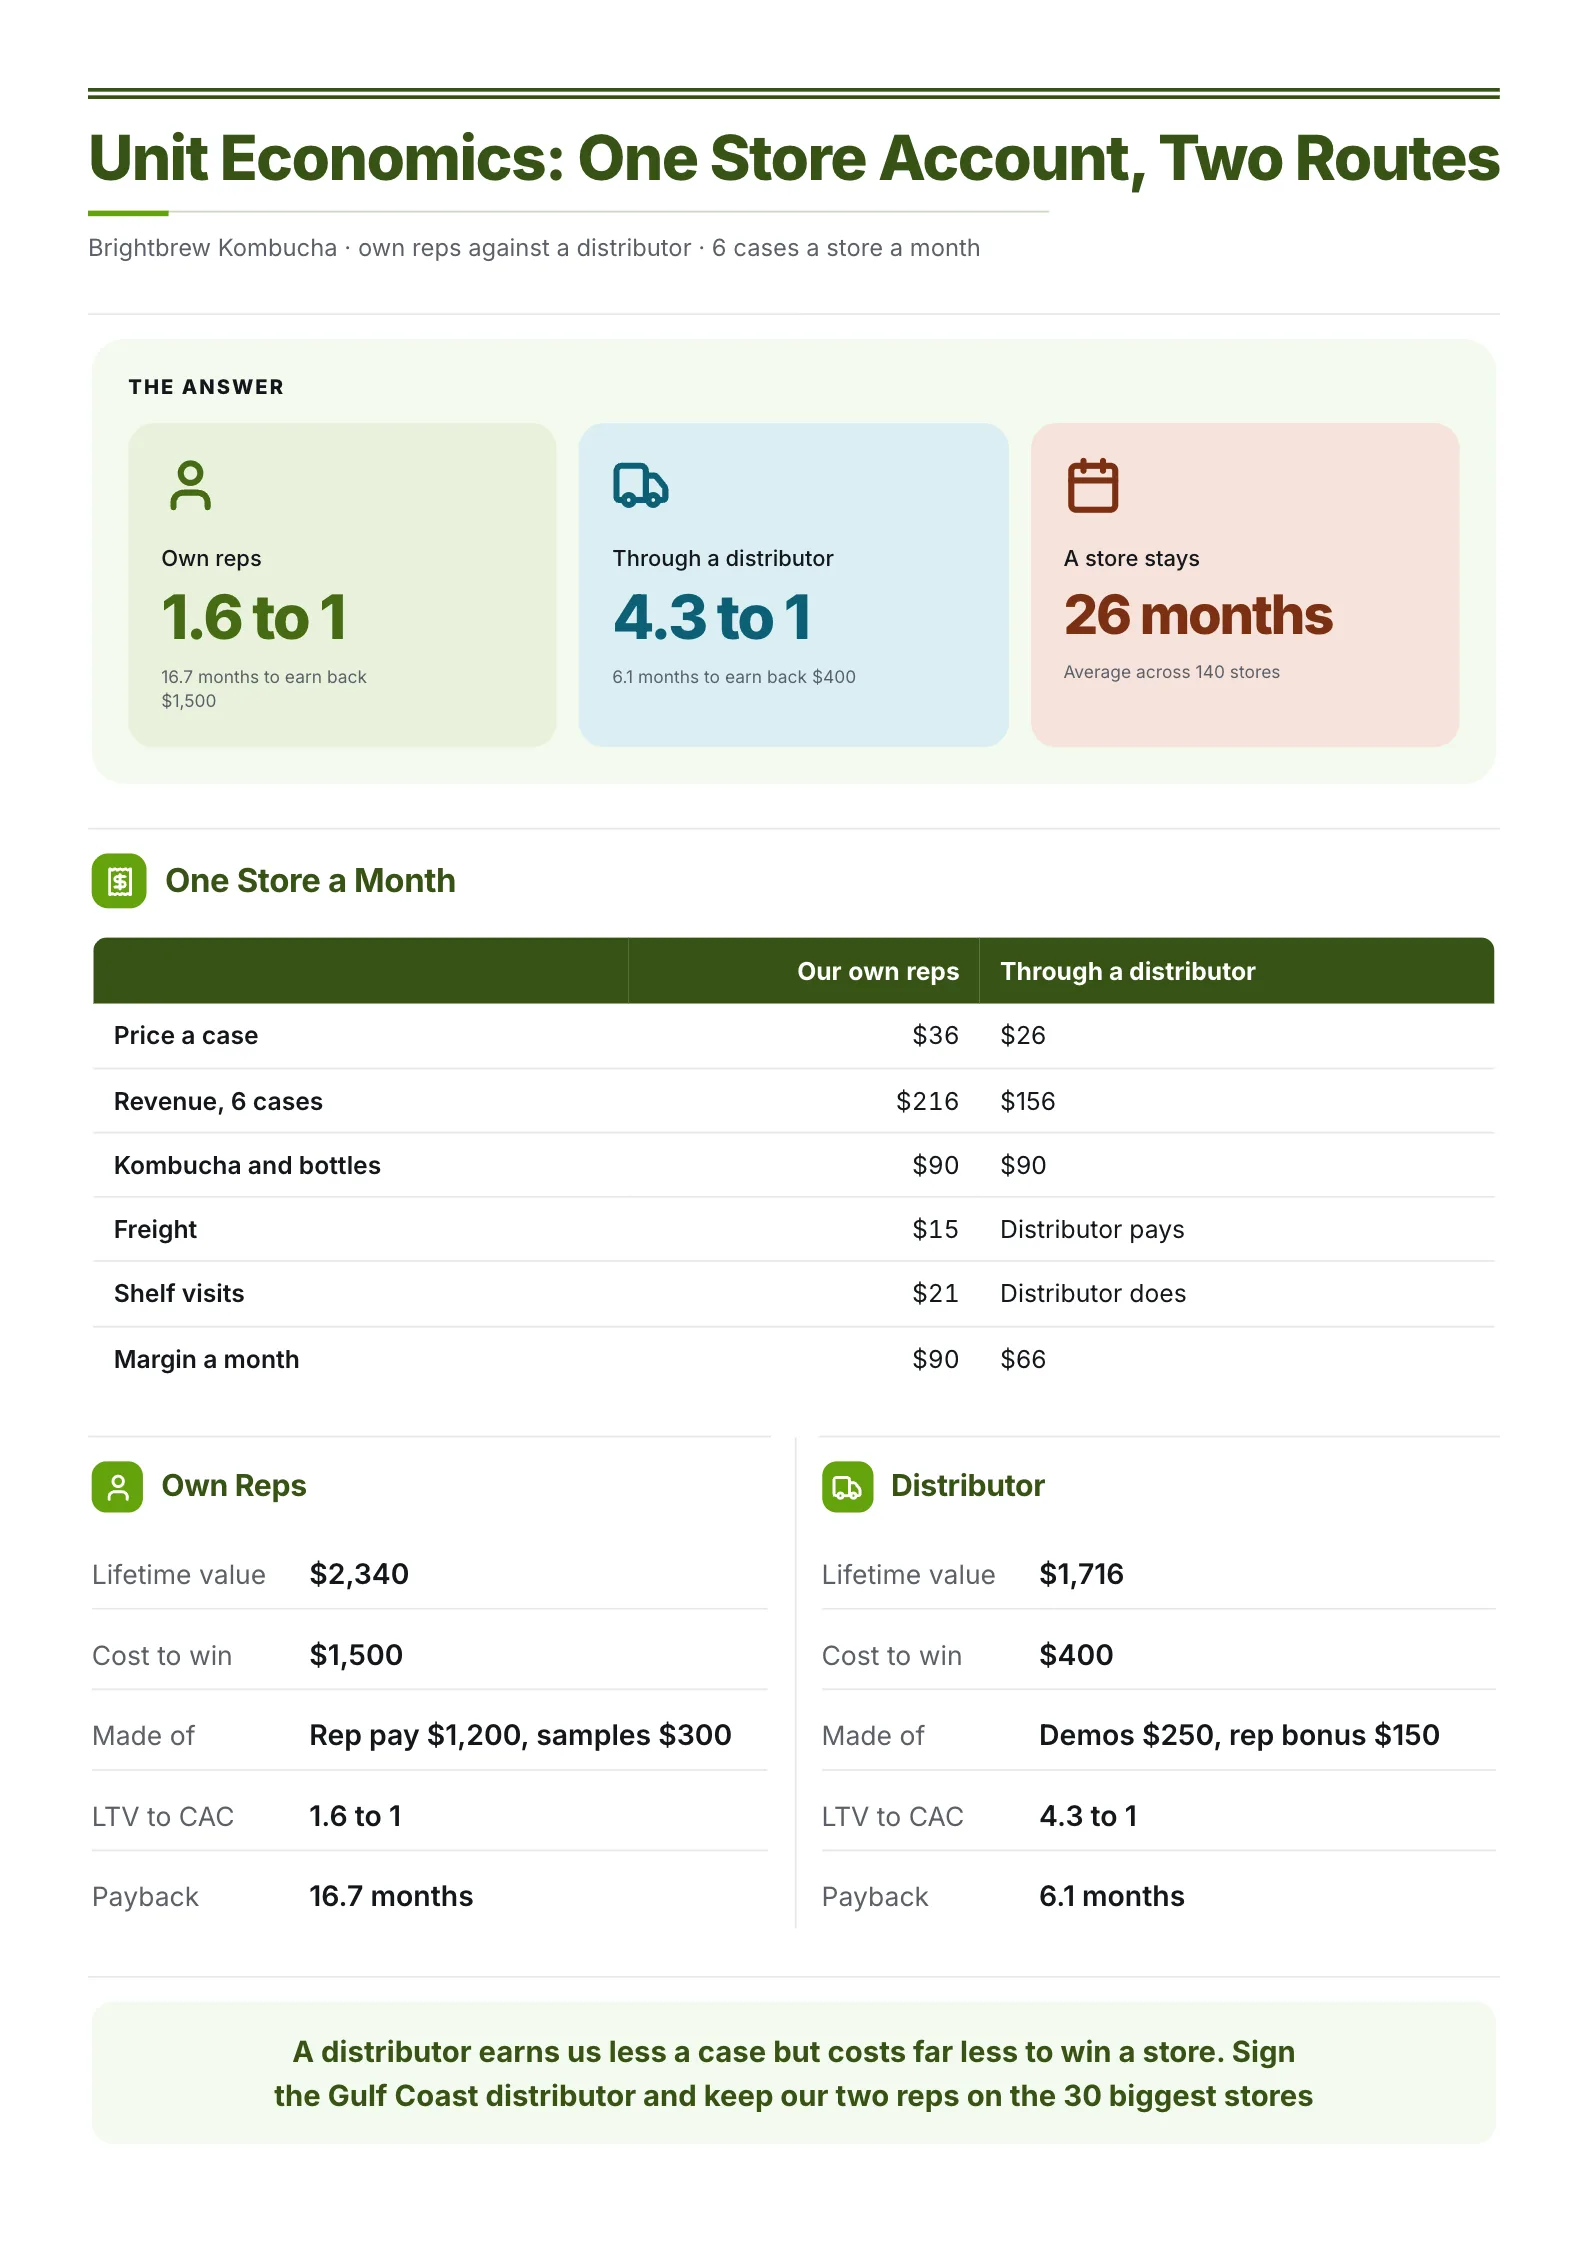Click the Price a case row label
This screenshot has width=1588, height=2246.
click(x=186, y=1036)
